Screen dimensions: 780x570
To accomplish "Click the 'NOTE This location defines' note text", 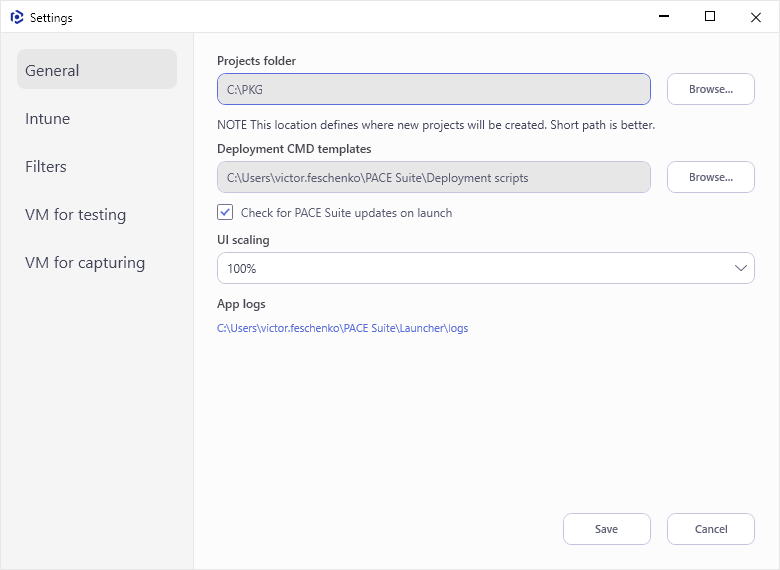I will pyautogui.click(x=436, y=125).
